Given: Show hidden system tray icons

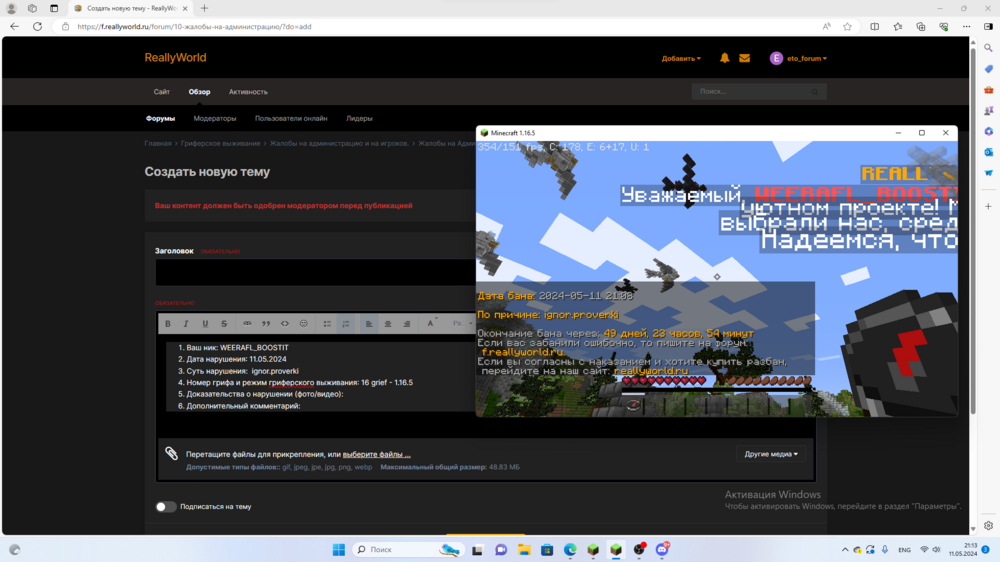Looking at the screenshot, I should click(x=845, y=549).
